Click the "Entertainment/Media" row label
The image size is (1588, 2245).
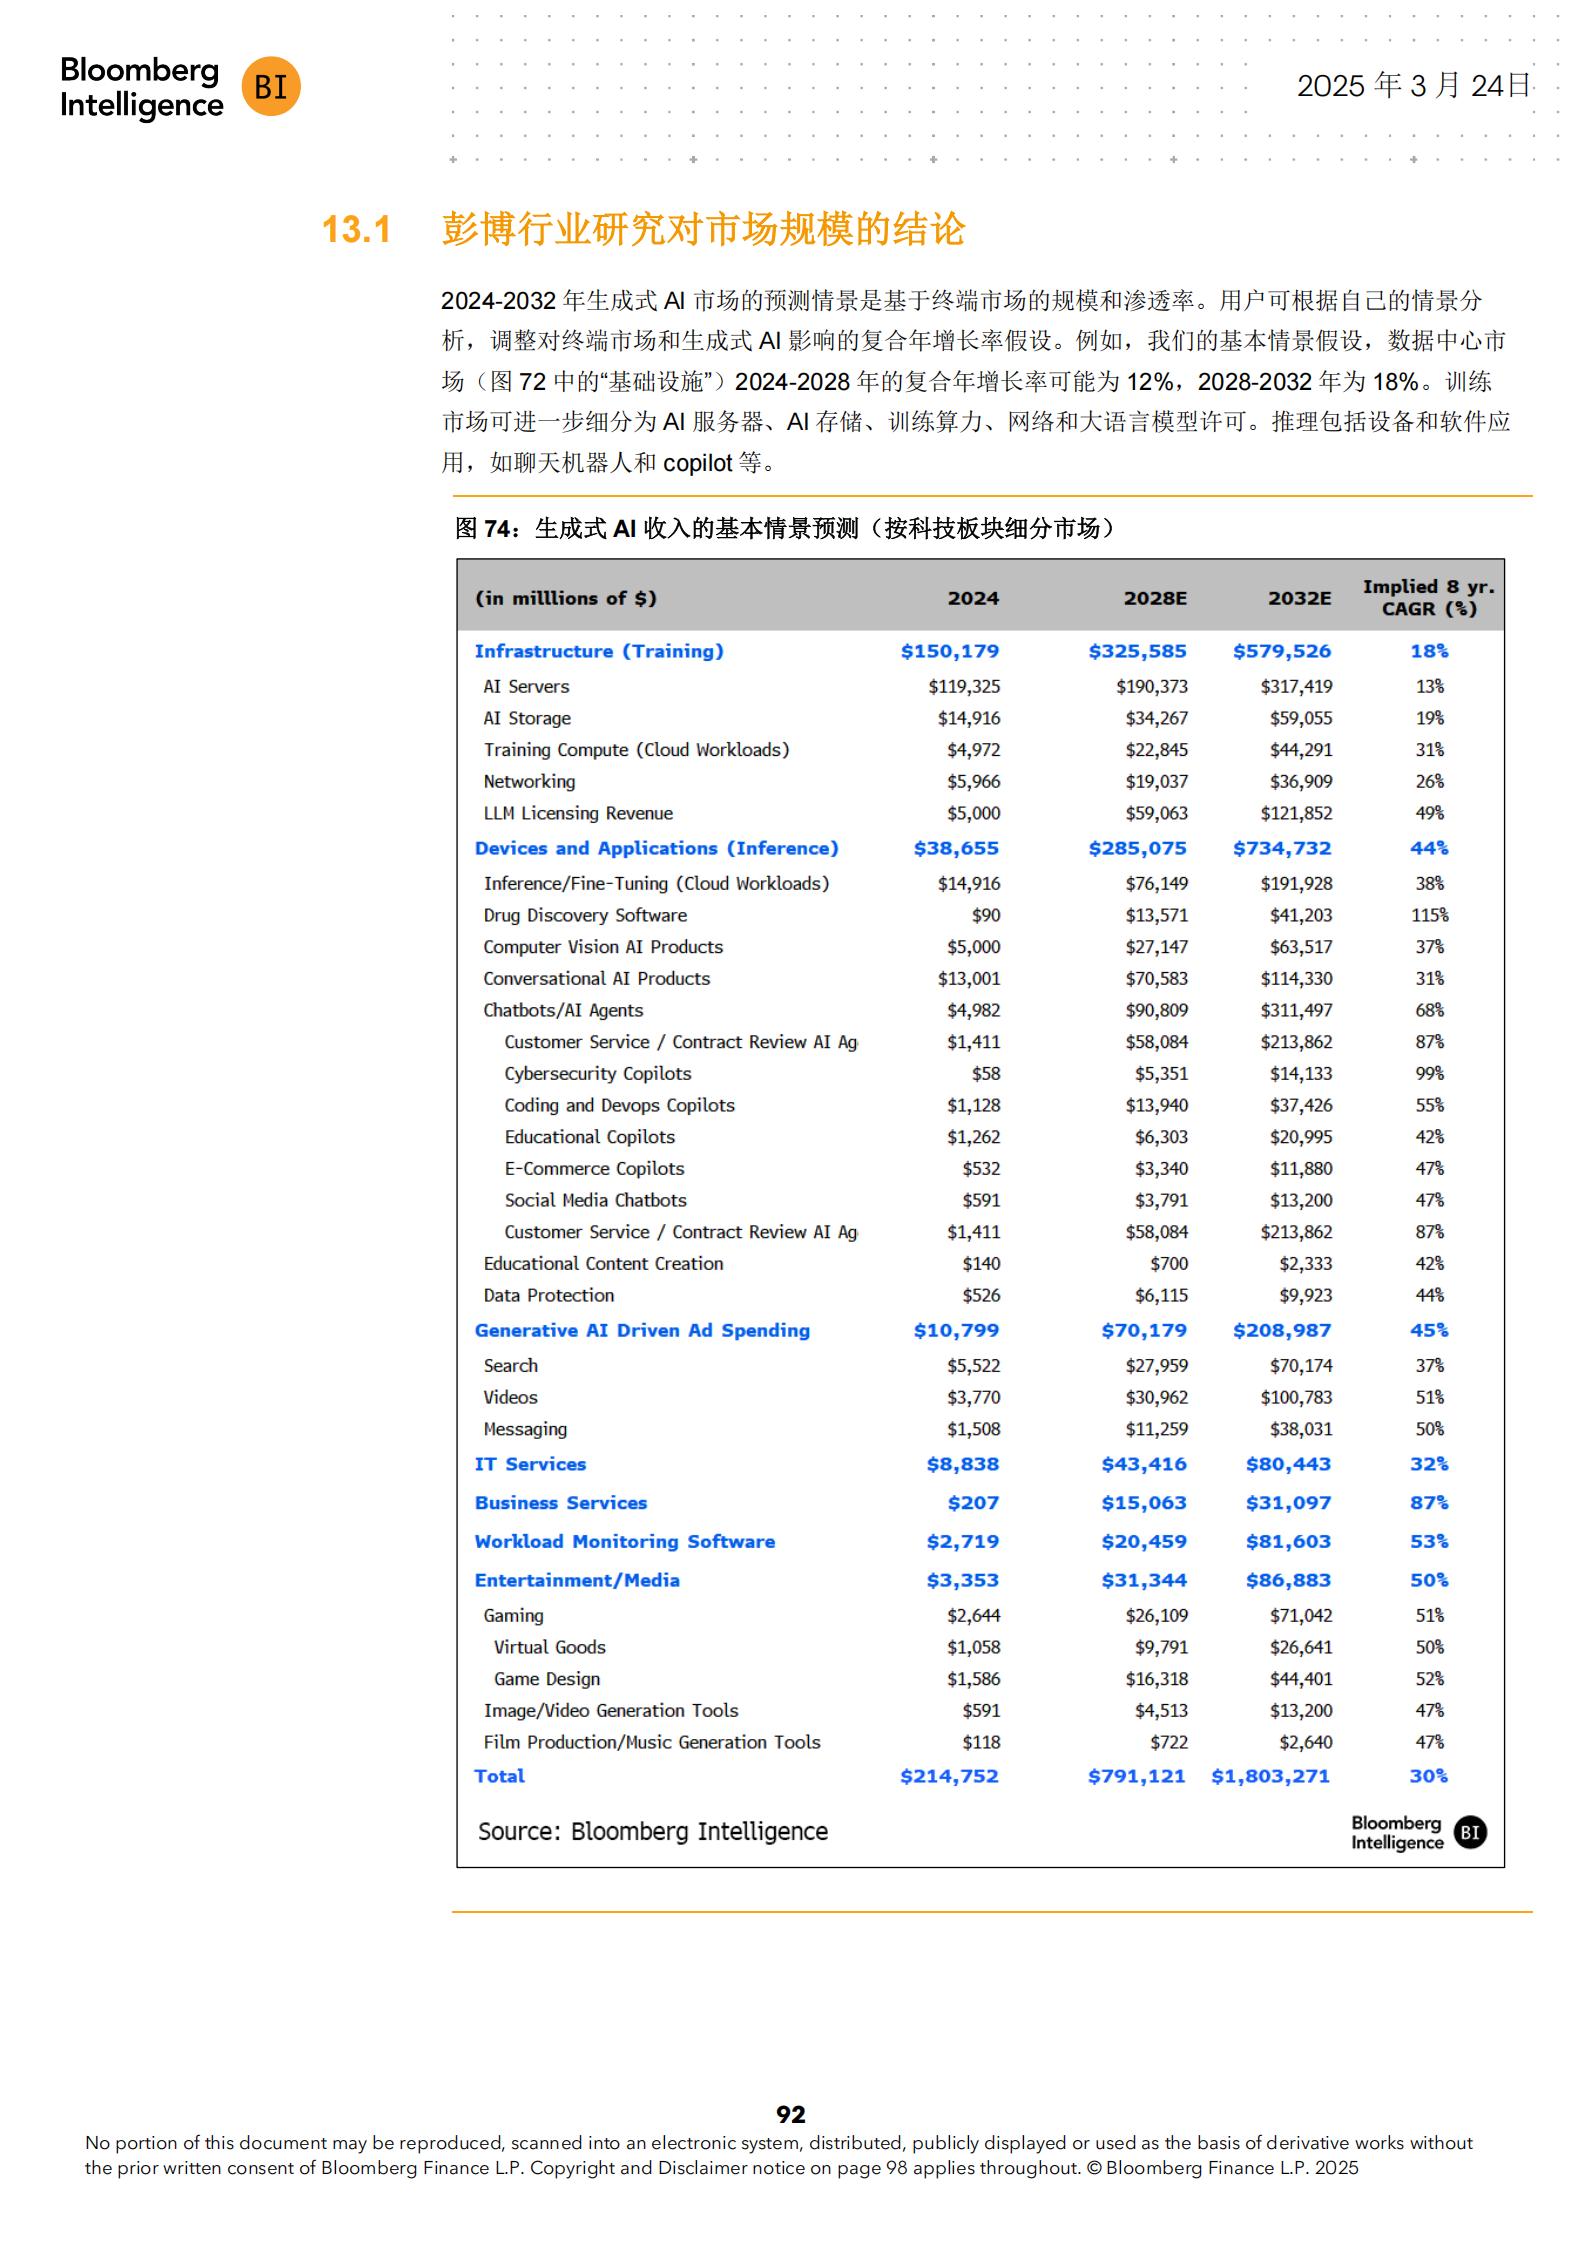click(x=577, y=1581)
